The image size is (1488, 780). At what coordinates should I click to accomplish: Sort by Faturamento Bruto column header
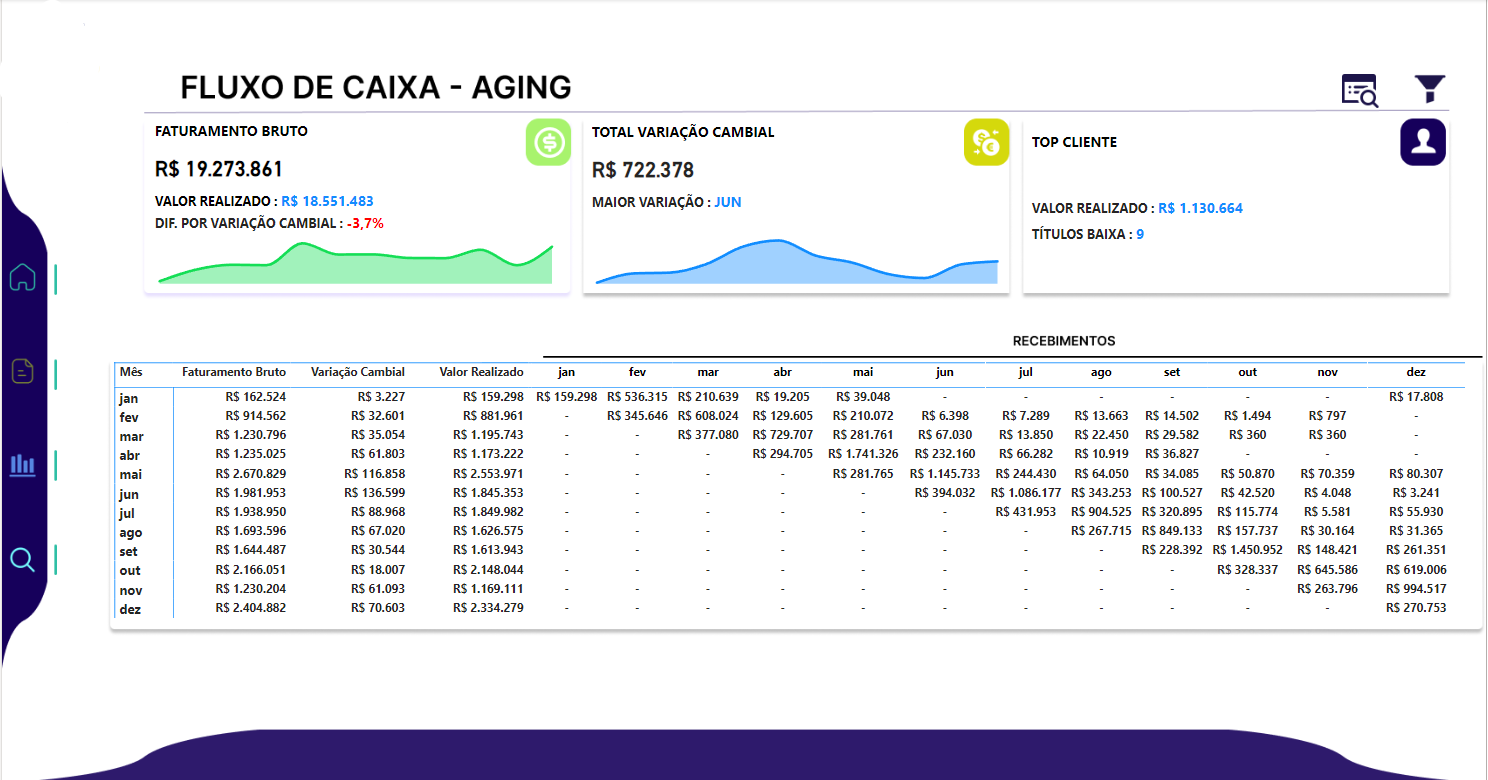point(234,372)
